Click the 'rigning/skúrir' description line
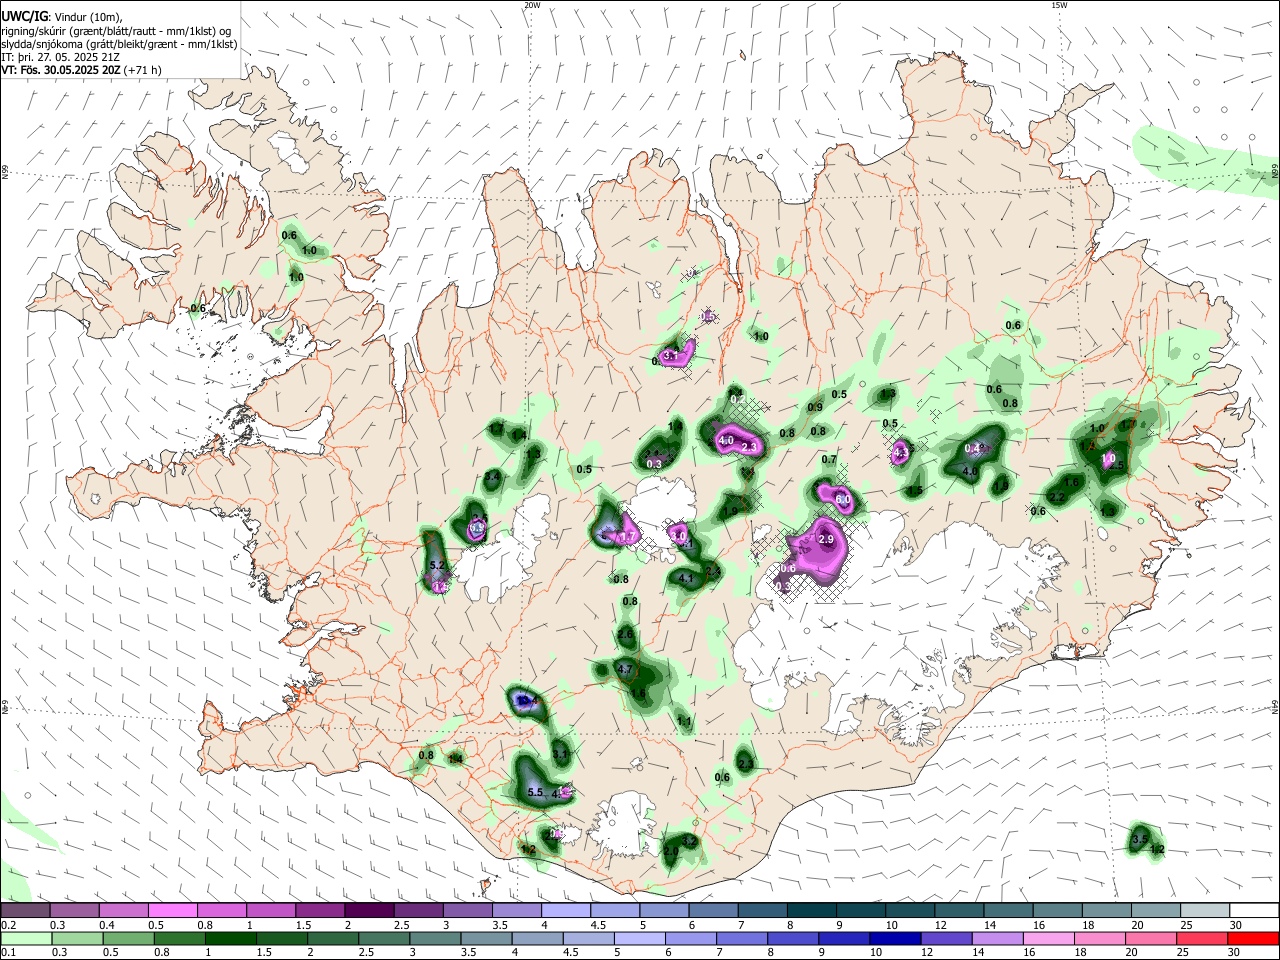Screen dimensions: 1280x960 115,31
